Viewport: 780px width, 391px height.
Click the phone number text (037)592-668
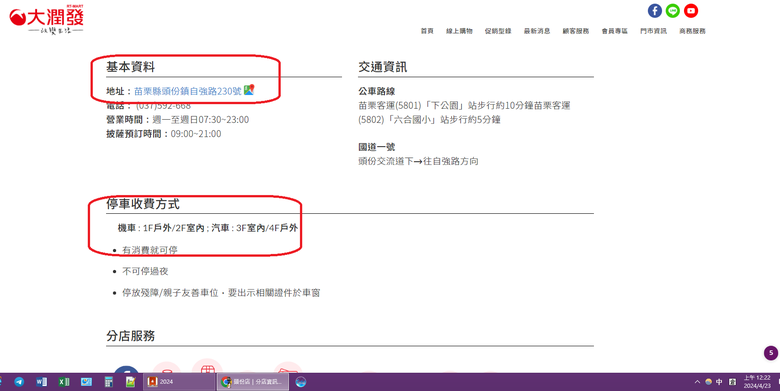163,105
